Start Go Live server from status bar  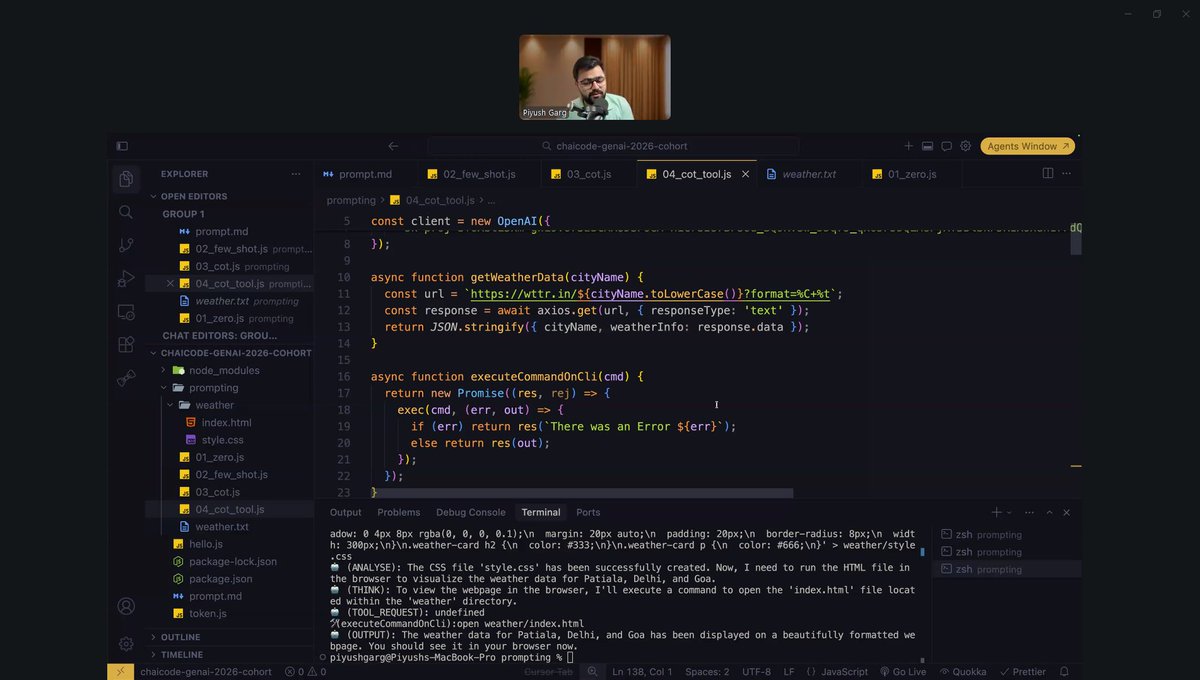[903, 672]
